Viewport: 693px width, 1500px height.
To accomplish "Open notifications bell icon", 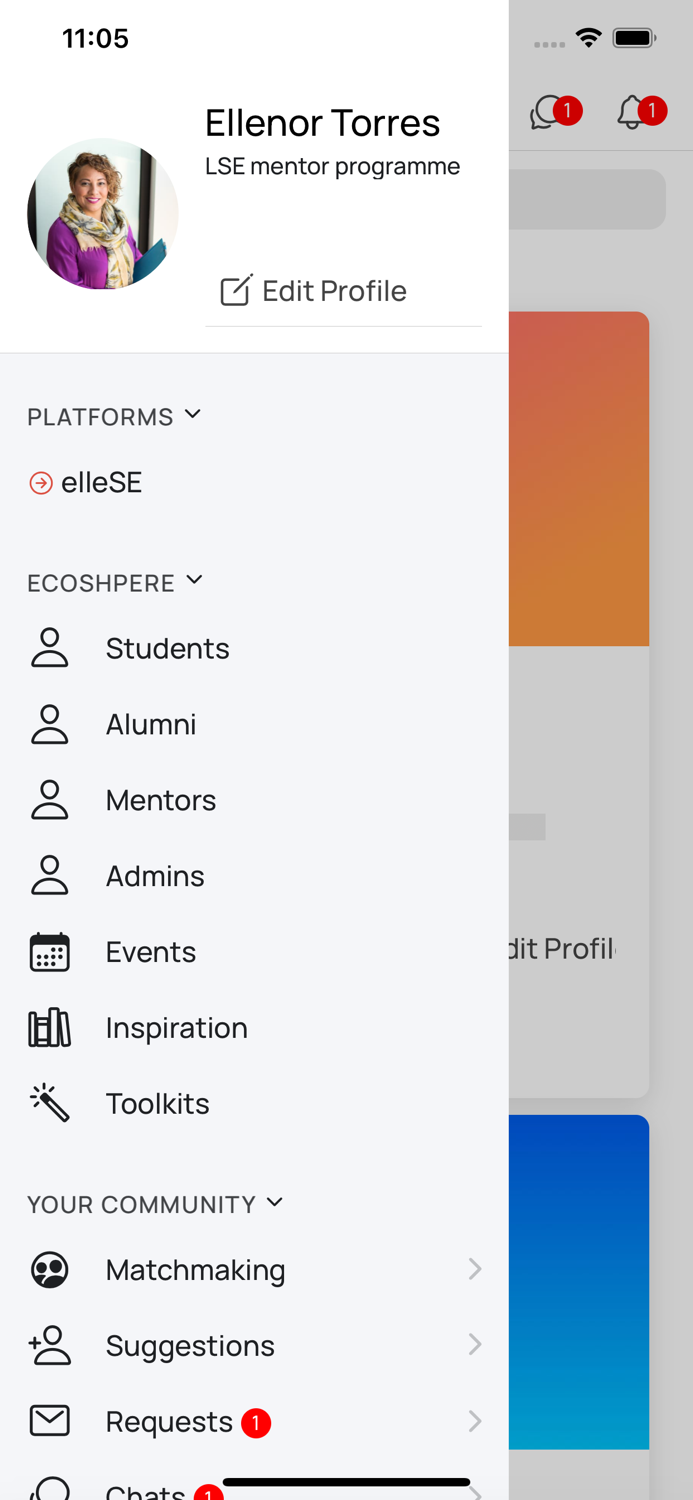I will [x=633, y=112].
